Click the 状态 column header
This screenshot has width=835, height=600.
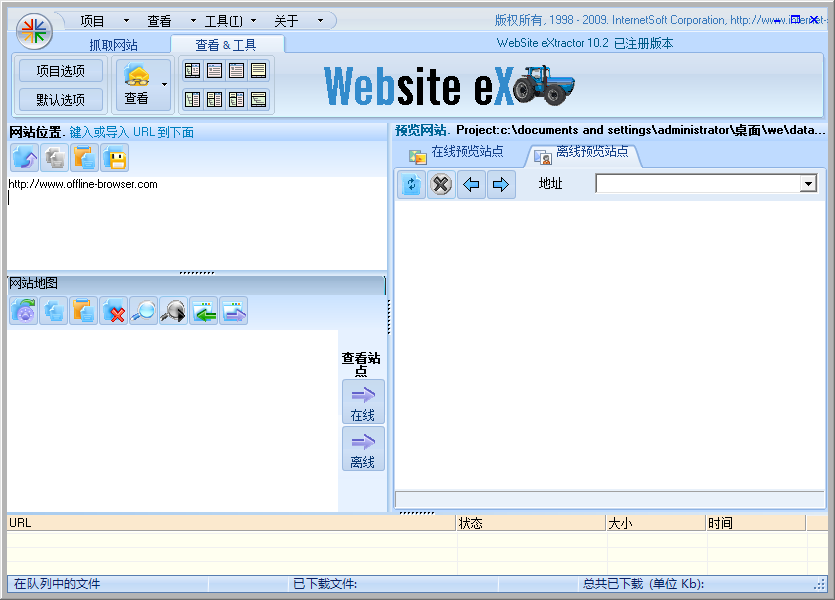[531, 523]
